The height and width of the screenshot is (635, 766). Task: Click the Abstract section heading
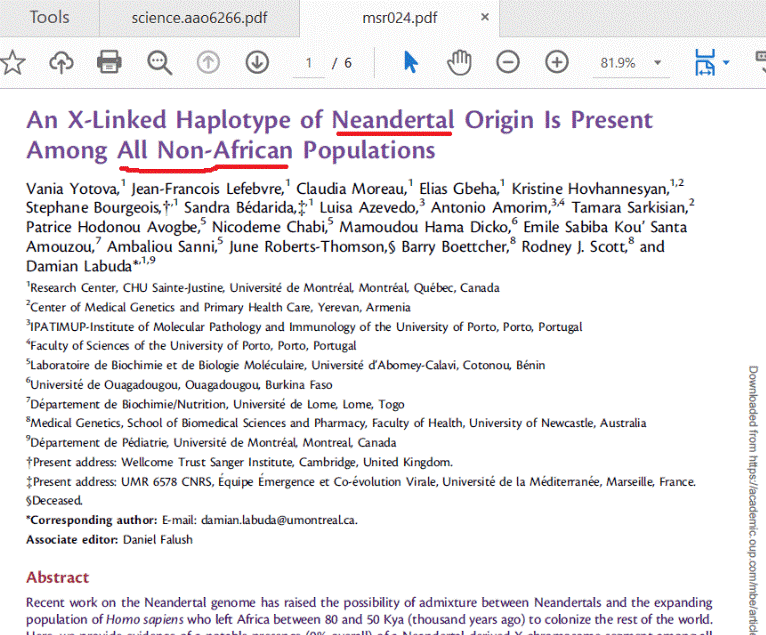tap(57, 577)
